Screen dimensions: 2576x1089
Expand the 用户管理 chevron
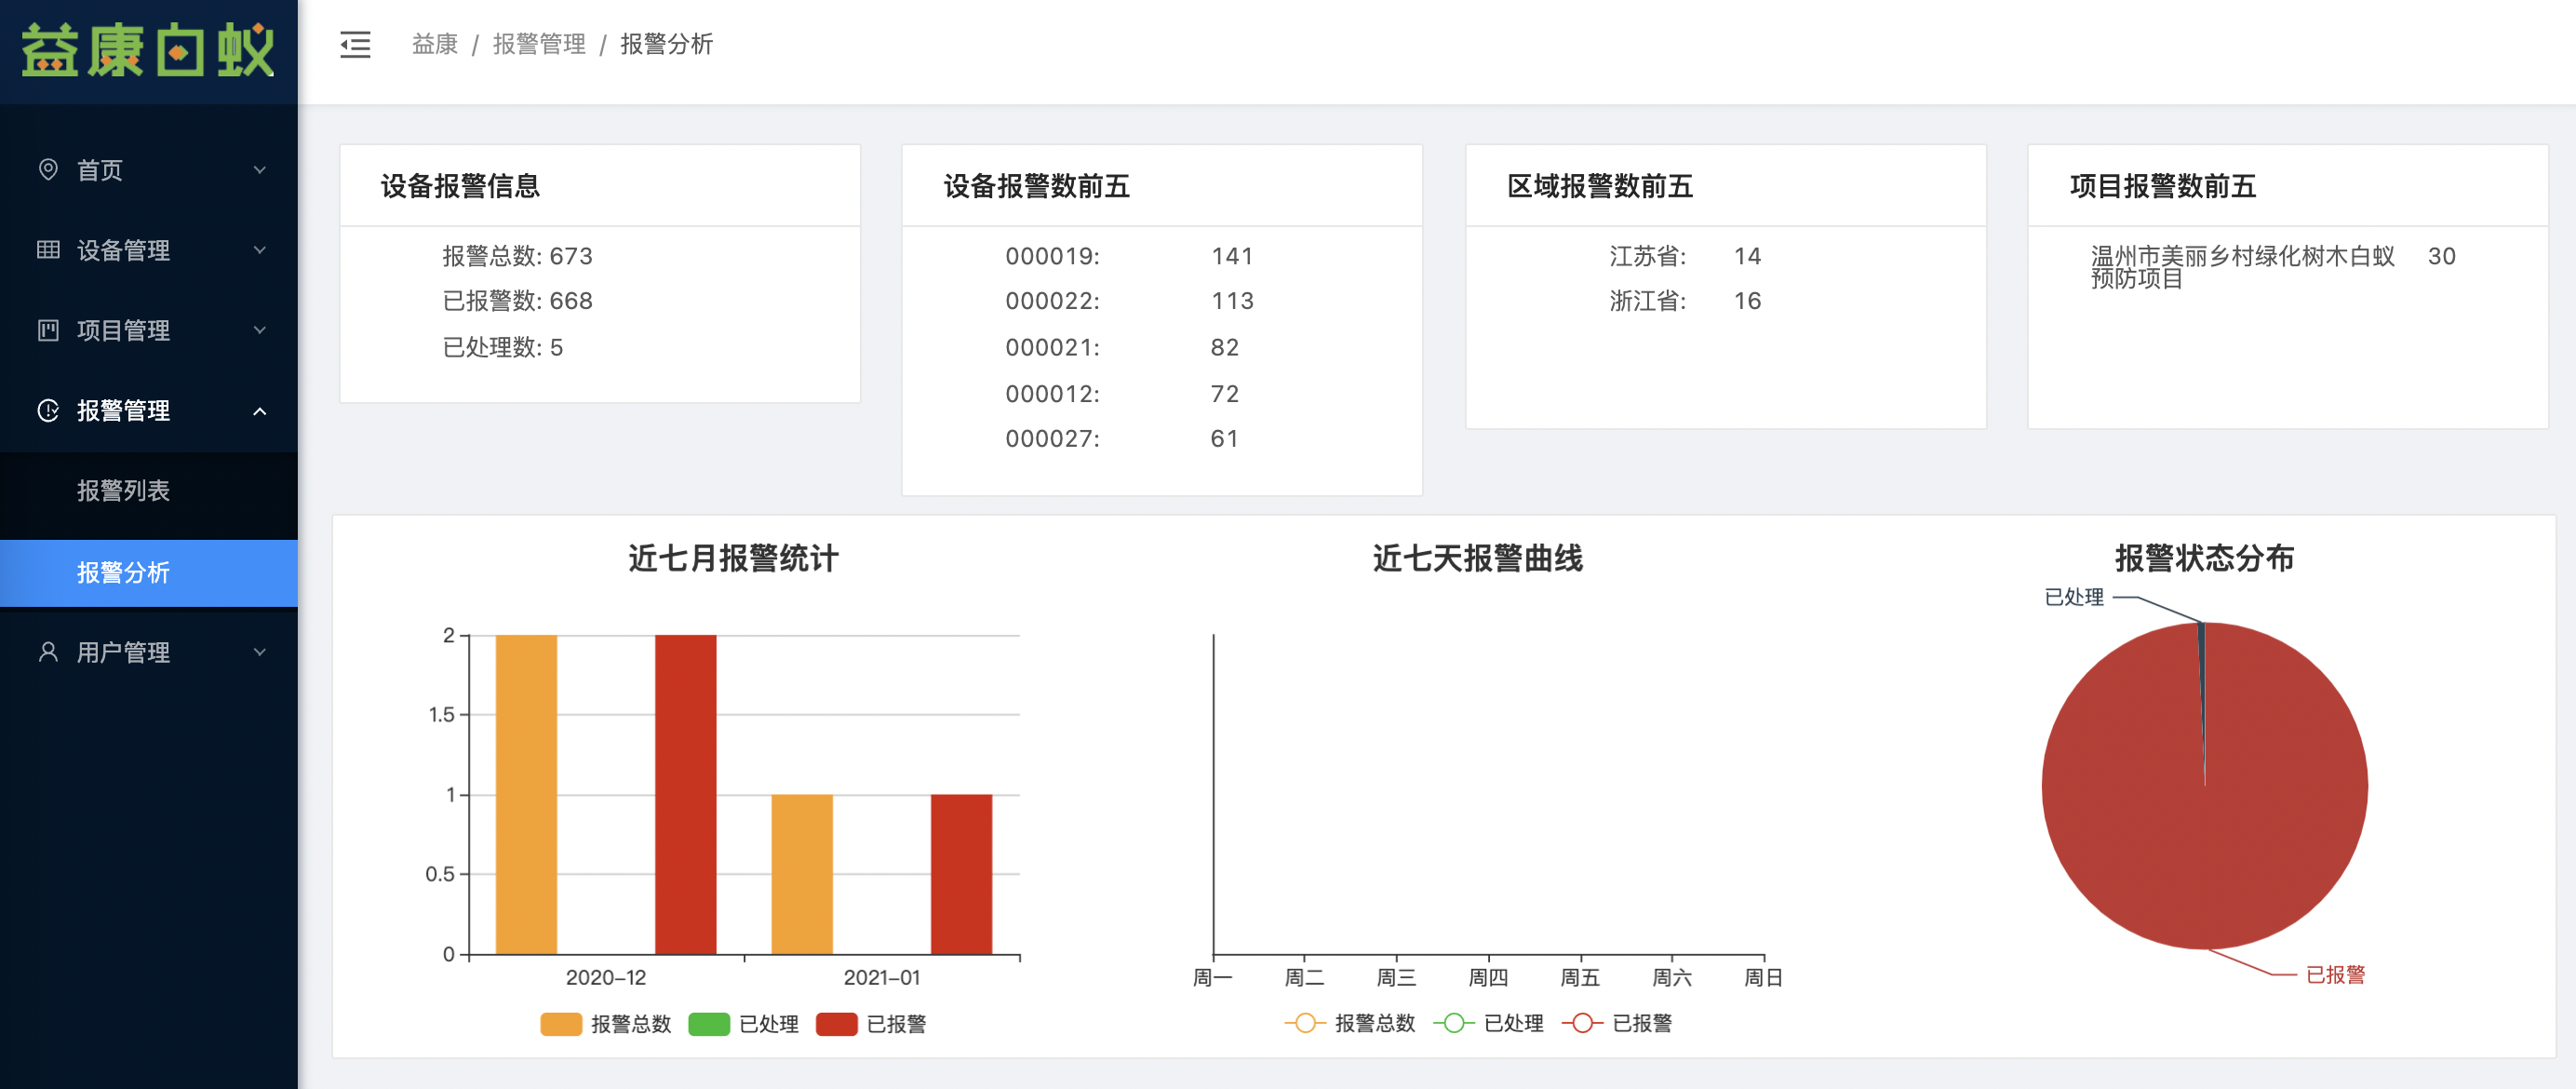[259, 652]
